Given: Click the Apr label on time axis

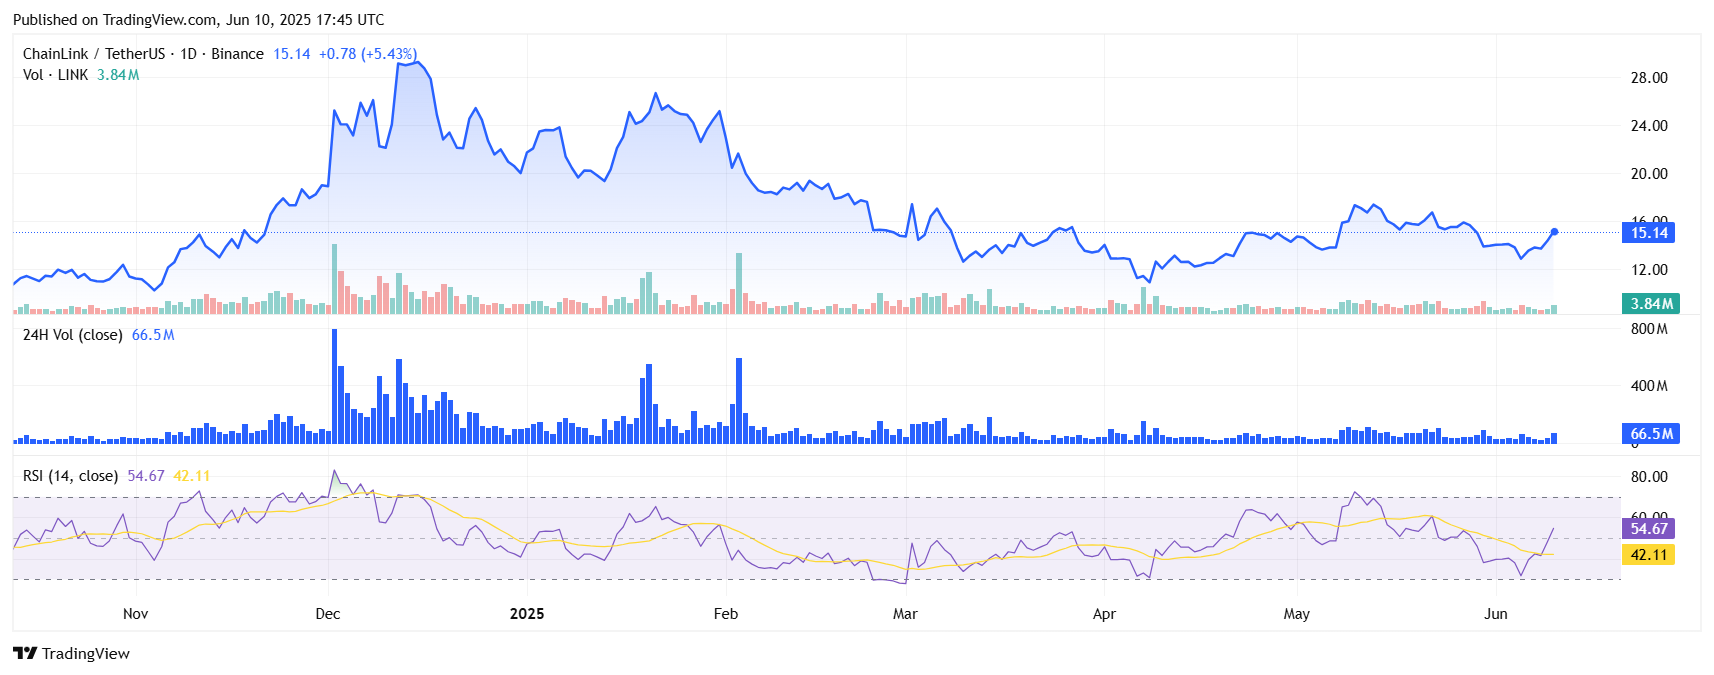Looking at the screenshot, I should coord(1104,614).
